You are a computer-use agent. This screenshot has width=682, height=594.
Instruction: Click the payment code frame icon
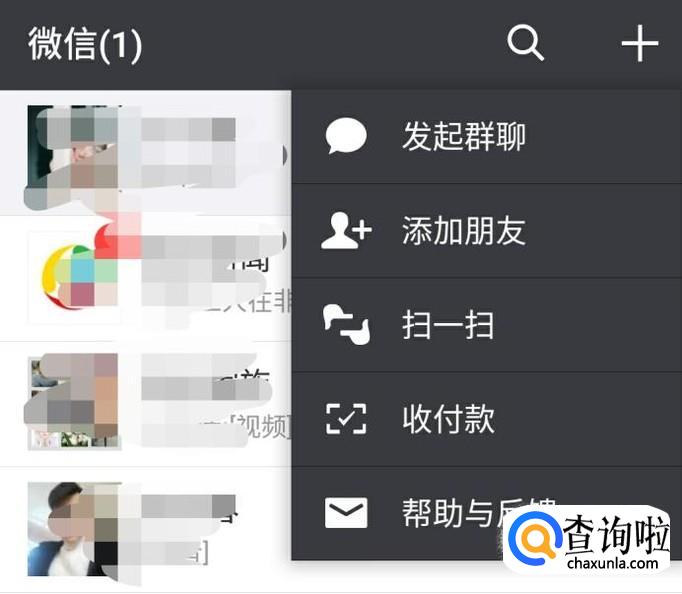click(346, 419)
